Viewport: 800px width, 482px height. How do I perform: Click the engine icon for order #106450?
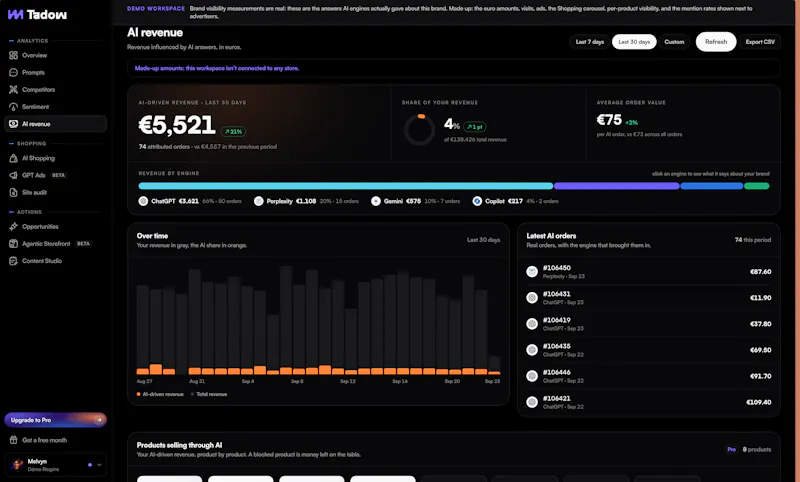click(532, 271)
